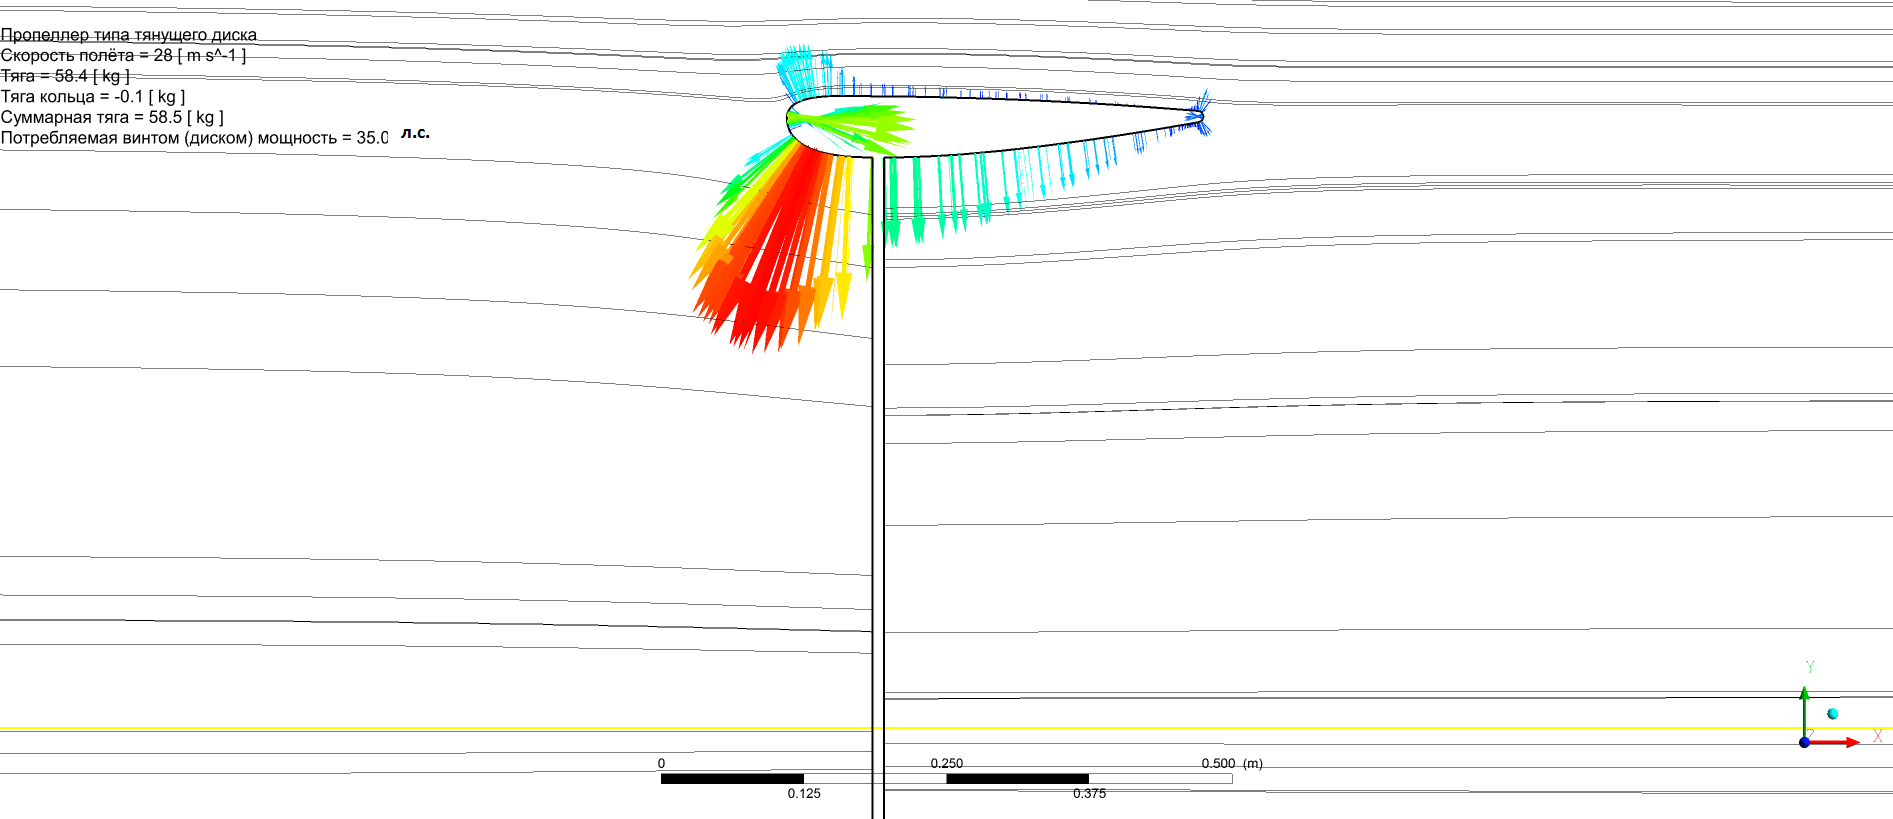Click the blue Z axis dot at the triad origin
This screenshot has height=819, width=1893.
pyautogui.click(x=1804, y=742)
